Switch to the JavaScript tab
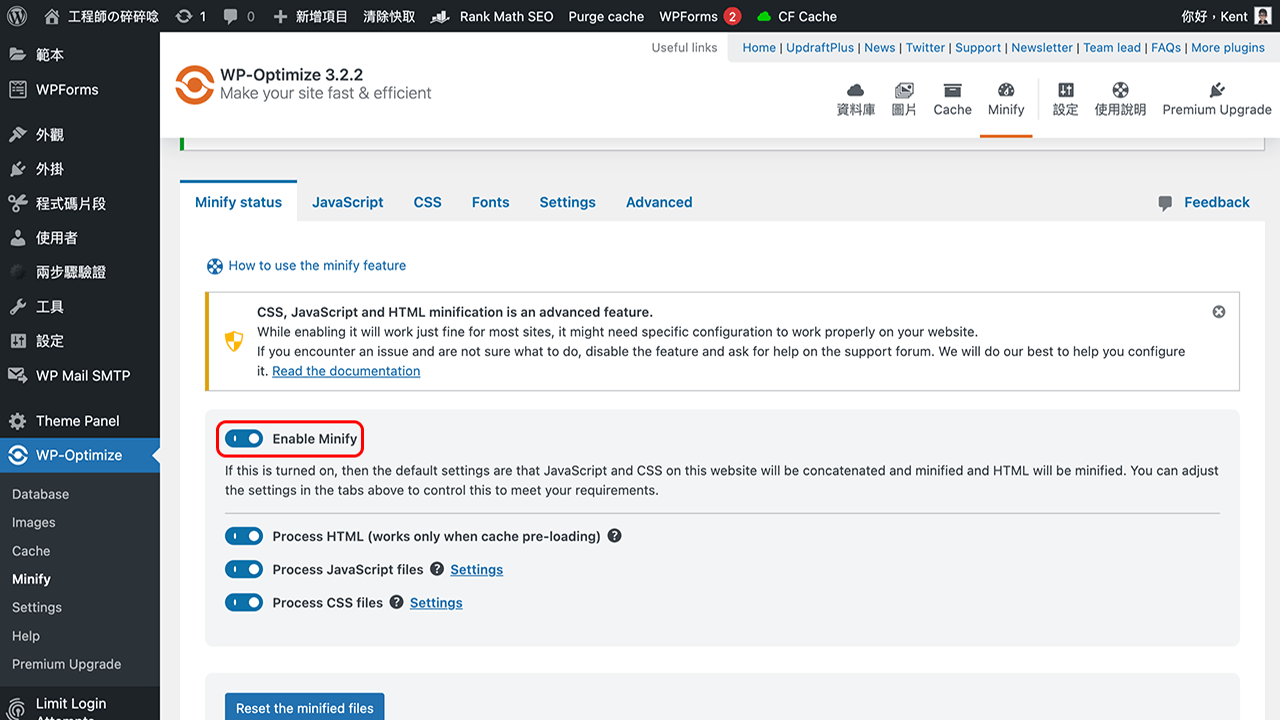1280x720 pixels. coord(347,202)
